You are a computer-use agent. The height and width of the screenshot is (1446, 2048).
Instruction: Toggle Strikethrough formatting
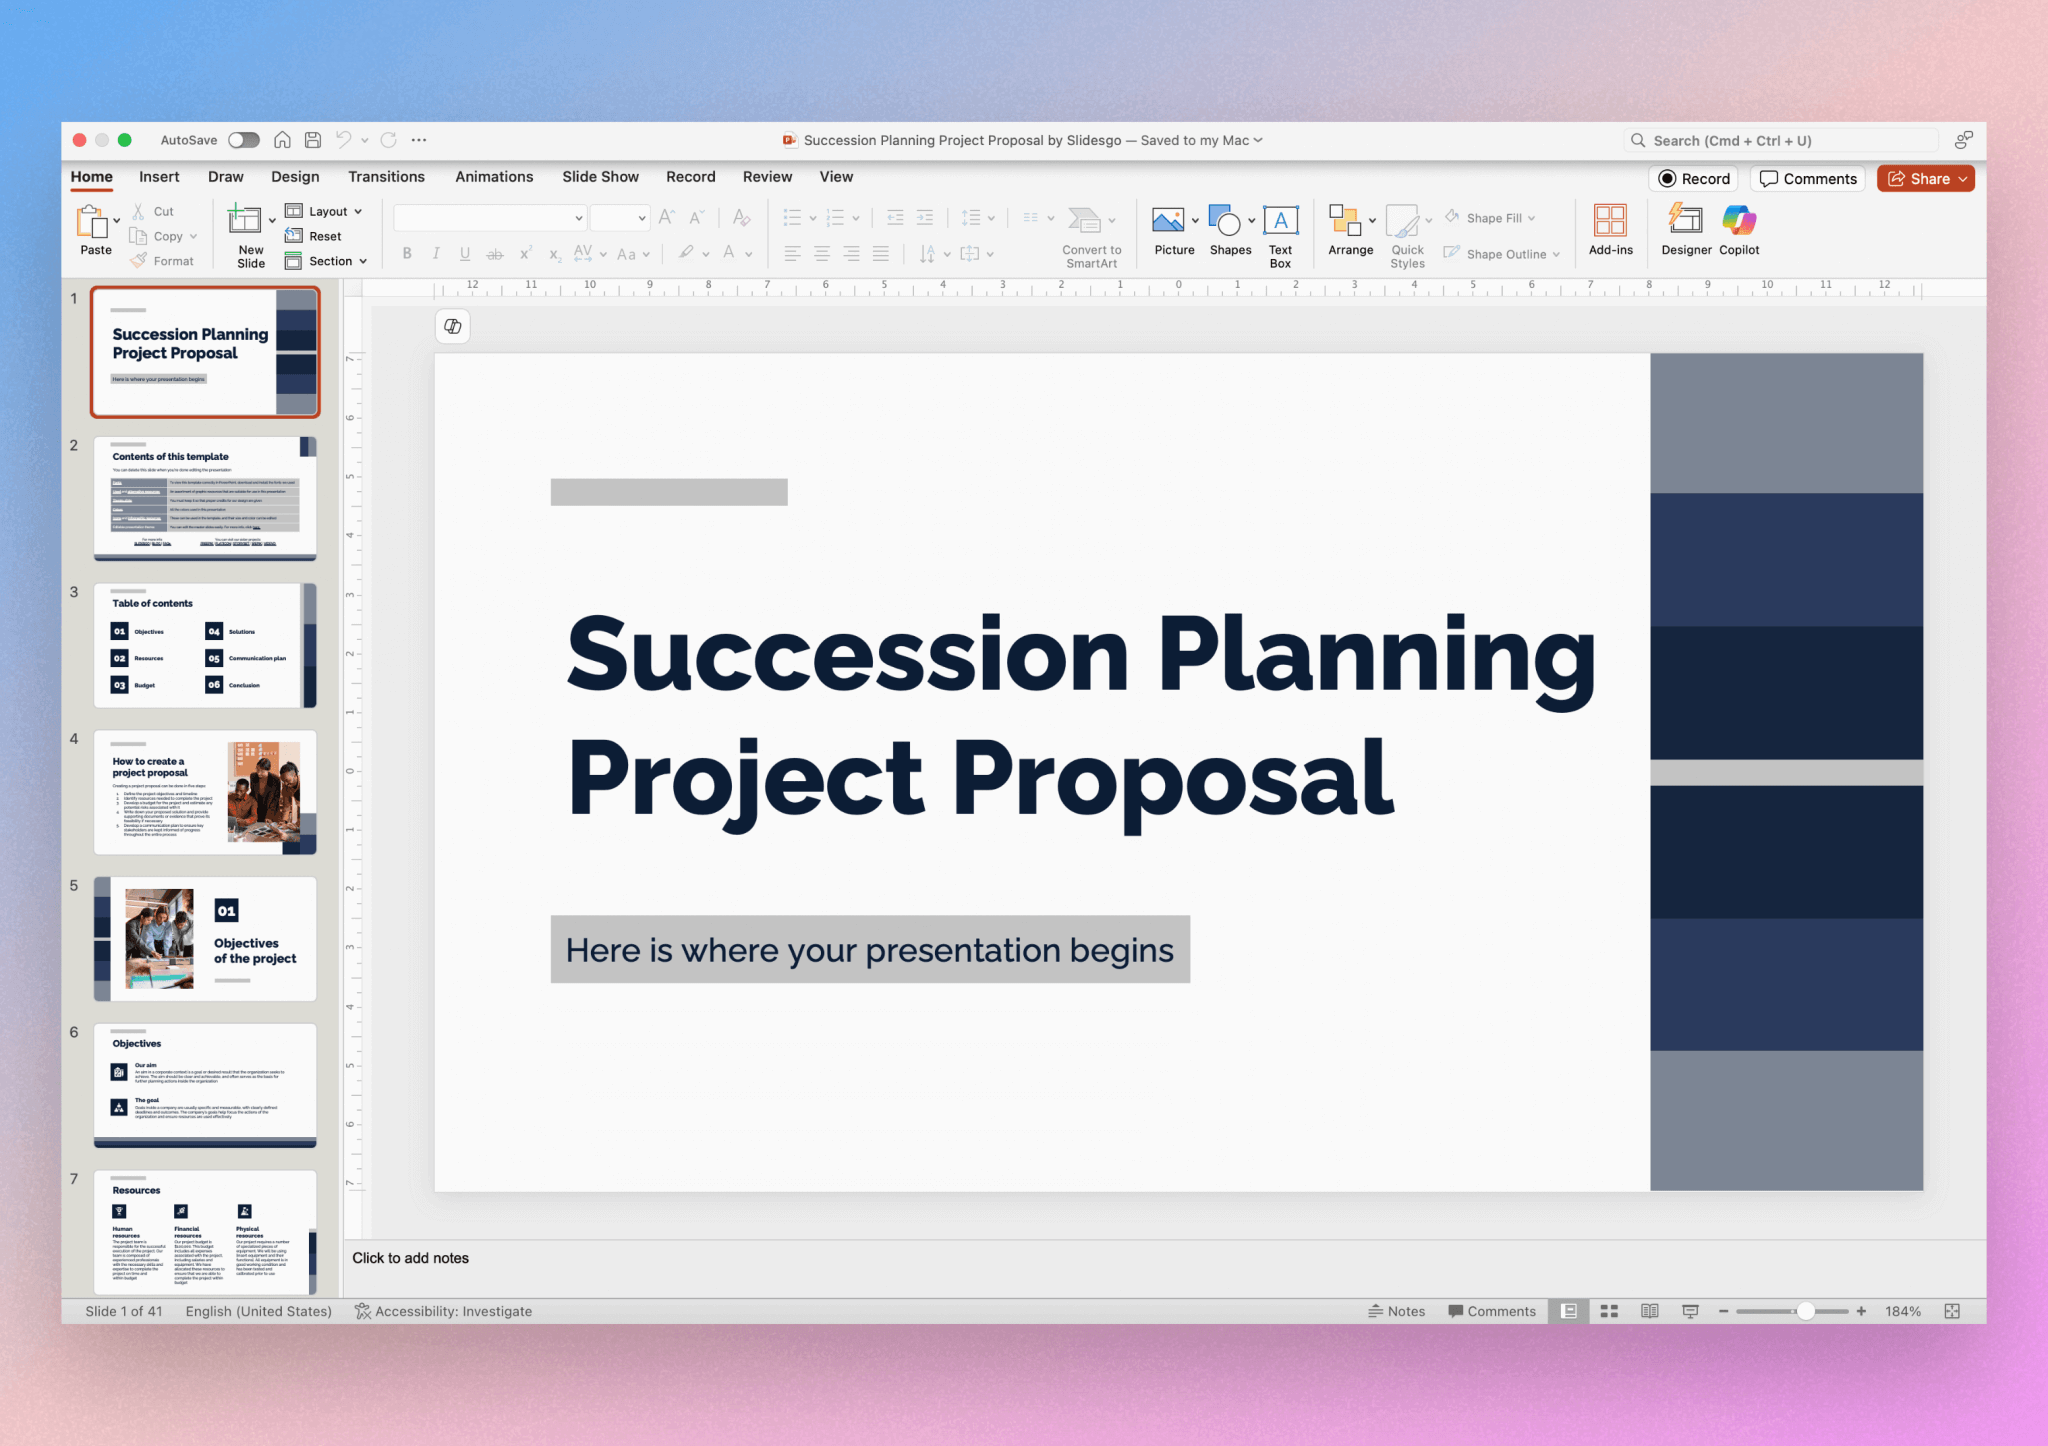[x=494, y=254]
